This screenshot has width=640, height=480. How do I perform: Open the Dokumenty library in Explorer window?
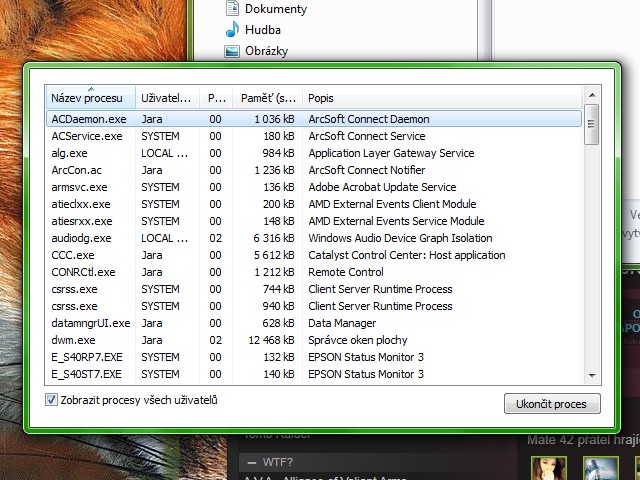pos(267,9)
